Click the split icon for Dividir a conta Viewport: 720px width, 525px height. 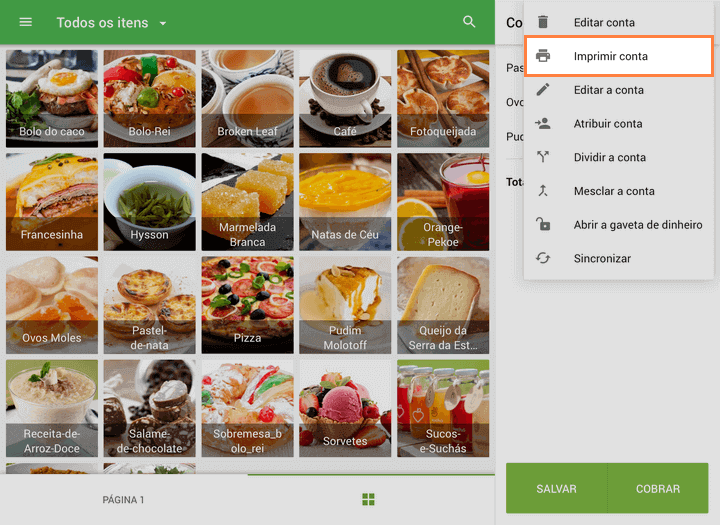pyautogui.click(x=543, y=157)
